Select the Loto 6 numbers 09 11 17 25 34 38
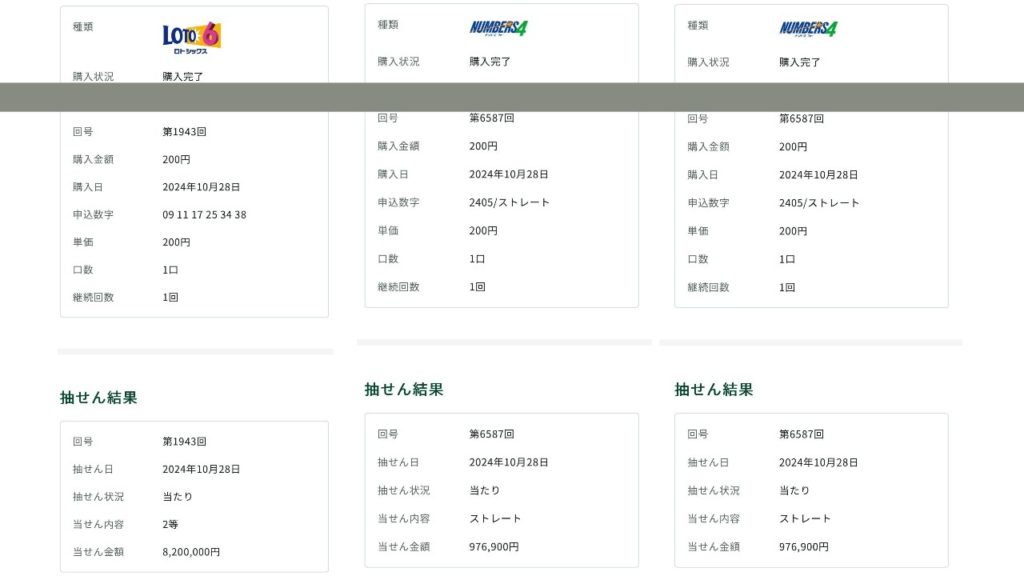 coord(204,215)
